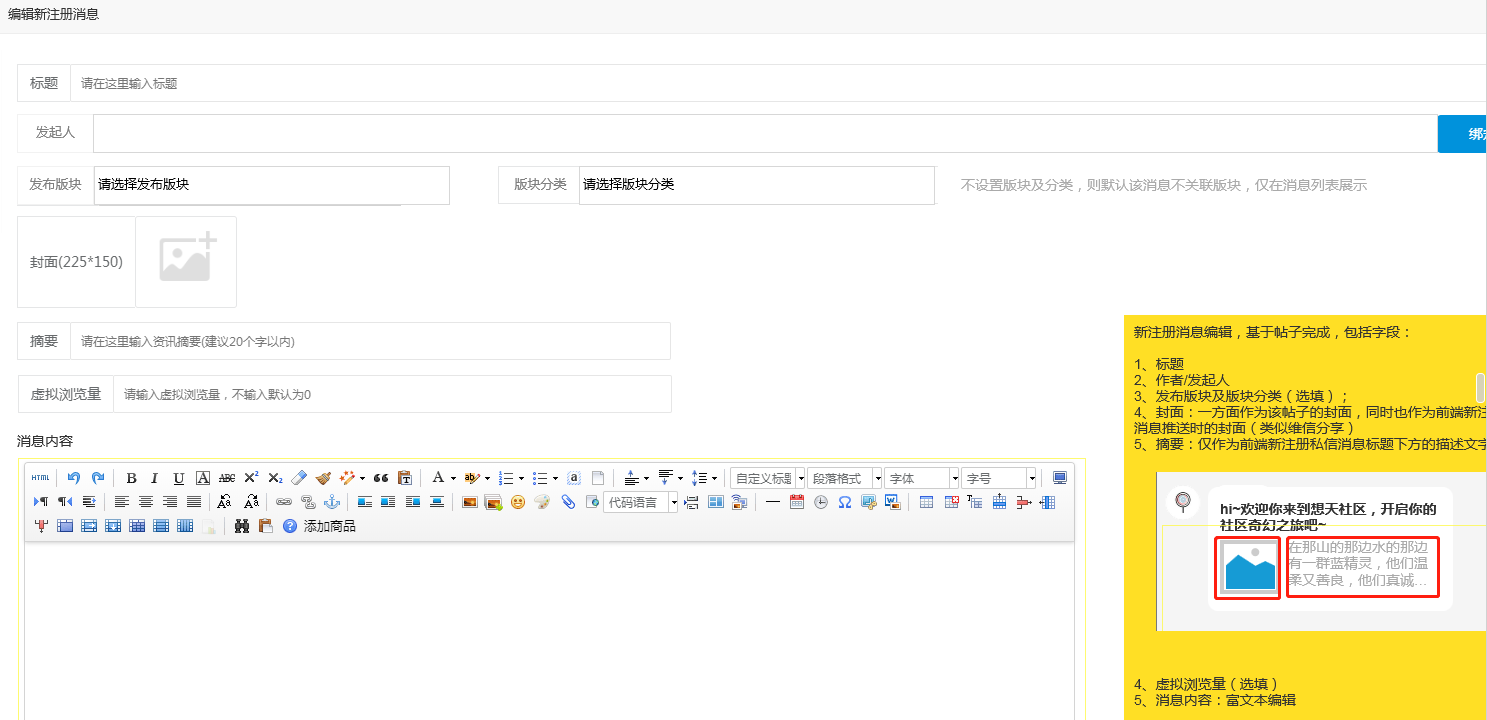
Task: Click the auto-typeset magic wand icon
Action: [349, 478]
